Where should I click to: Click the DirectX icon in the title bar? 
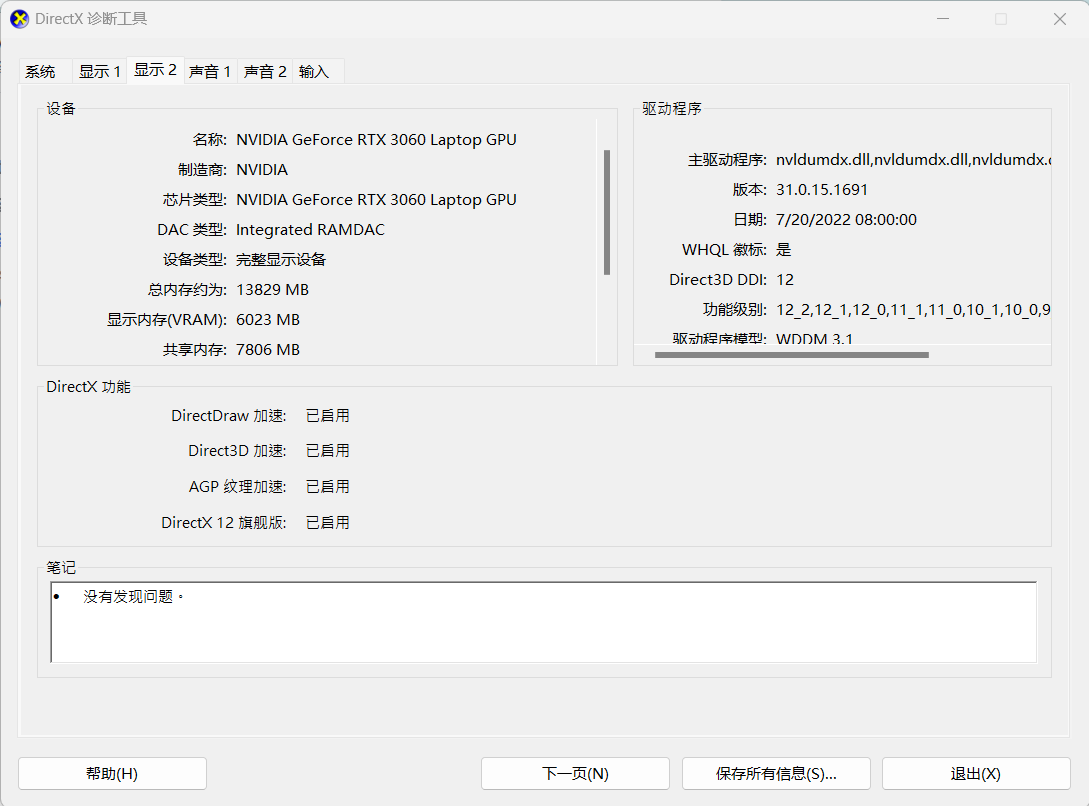point(19,19)
